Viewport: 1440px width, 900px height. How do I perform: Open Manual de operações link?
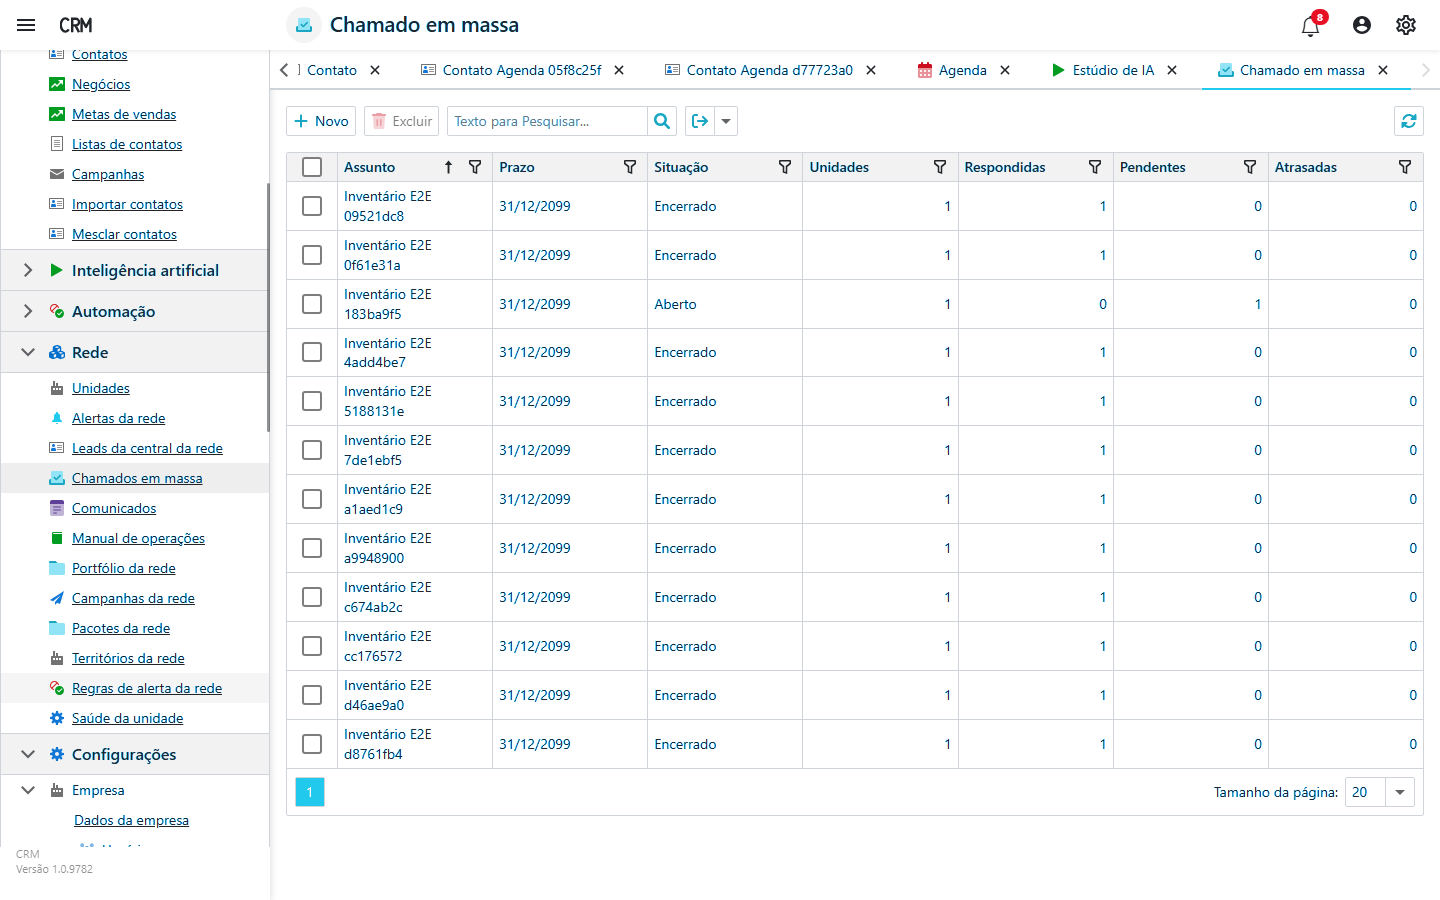tap(138, 538)
